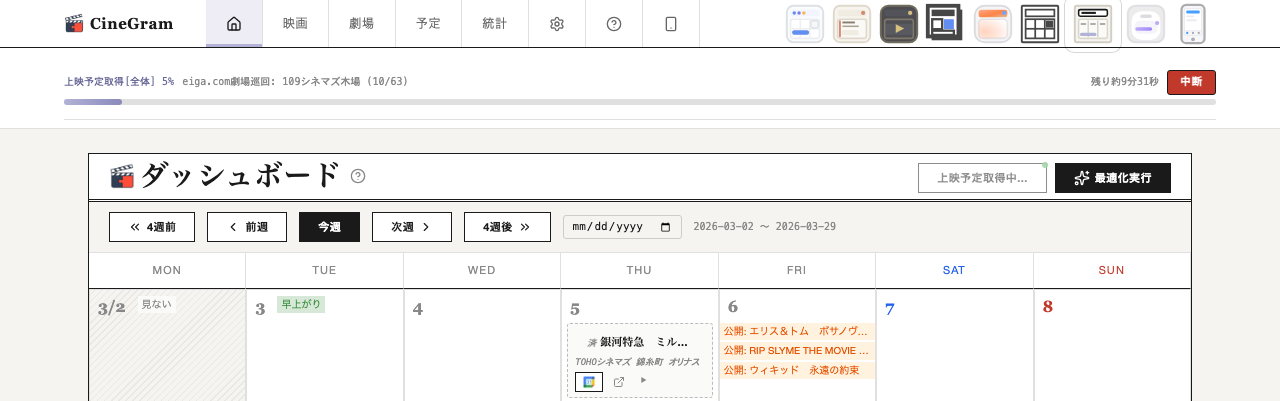Select the smartphone layout theme thumbnail
Image resolution: width=1280 pixels, height=401 pixels.
point(1193,23)
